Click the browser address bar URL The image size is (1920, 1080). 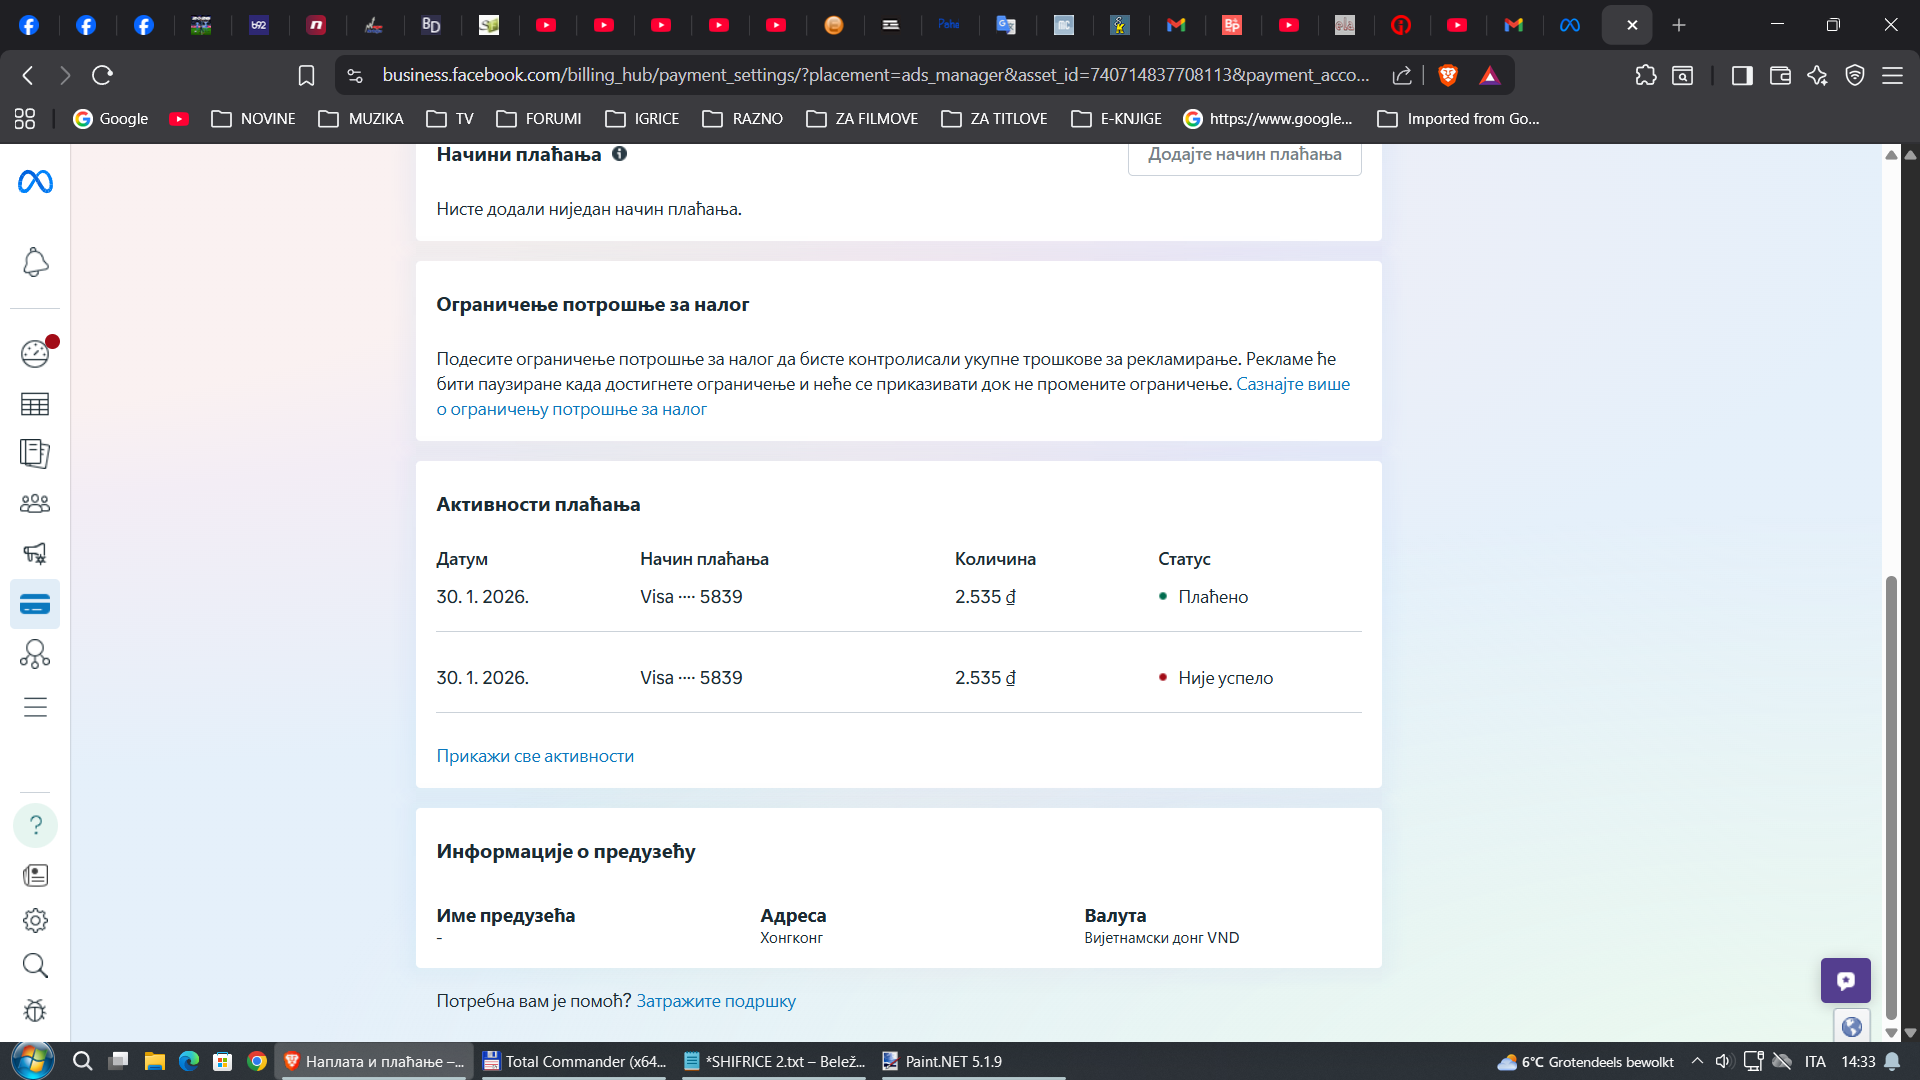coord(875,75)
